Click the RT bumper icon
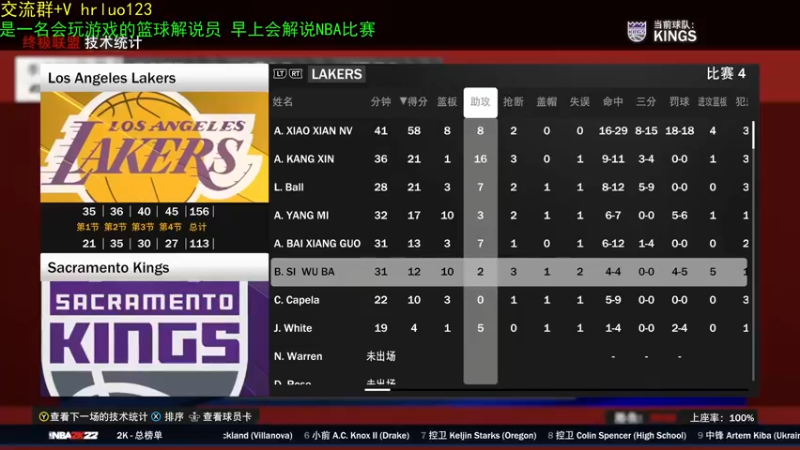Screen dimensions: 800x450 [296, 74]
